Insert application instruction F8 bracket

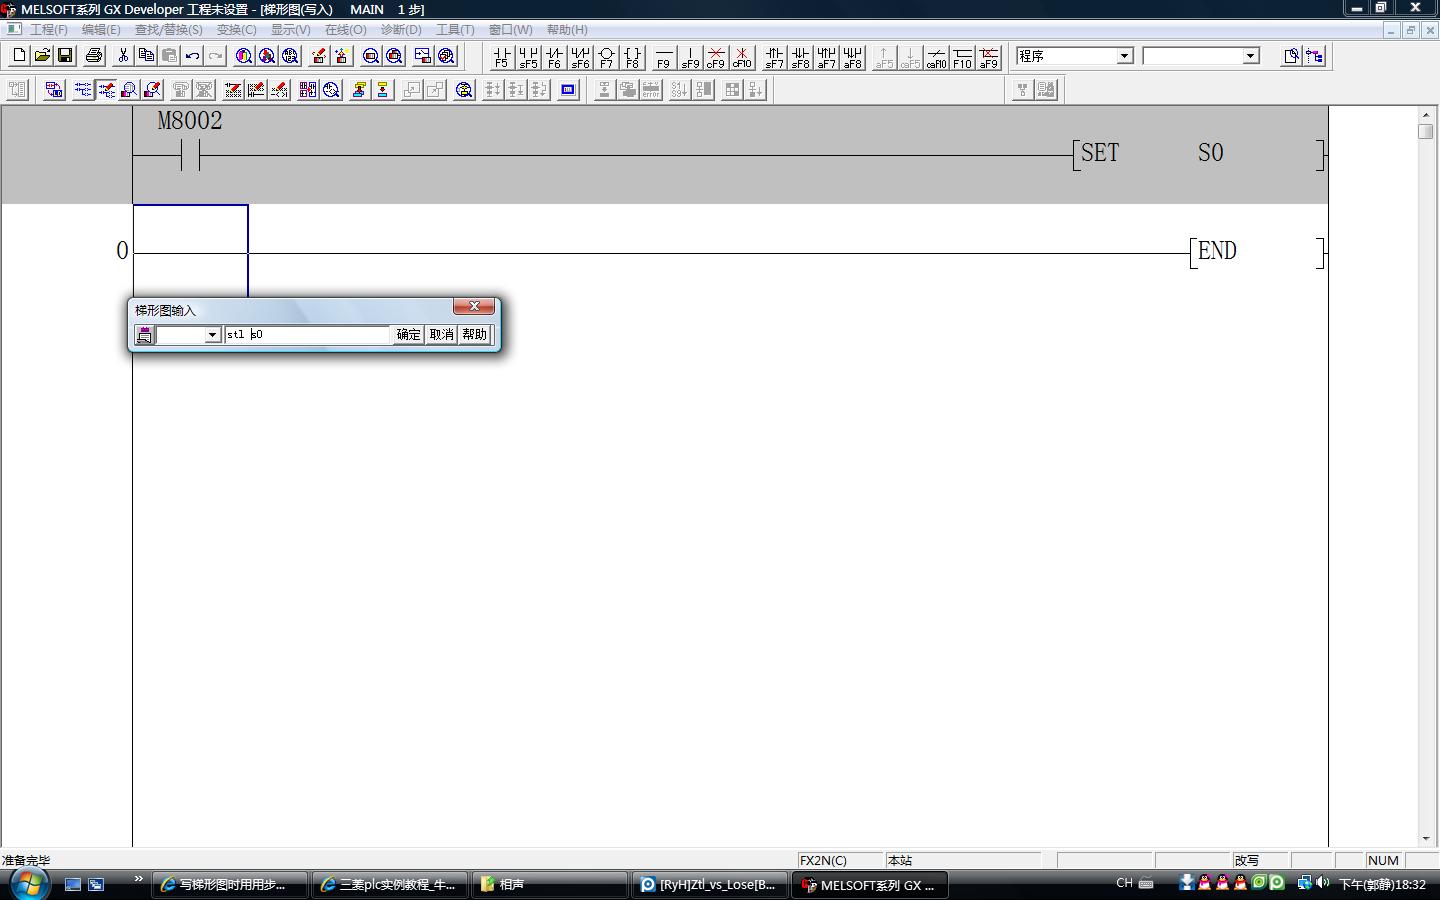pyautogui.click(x=632, y=57)
